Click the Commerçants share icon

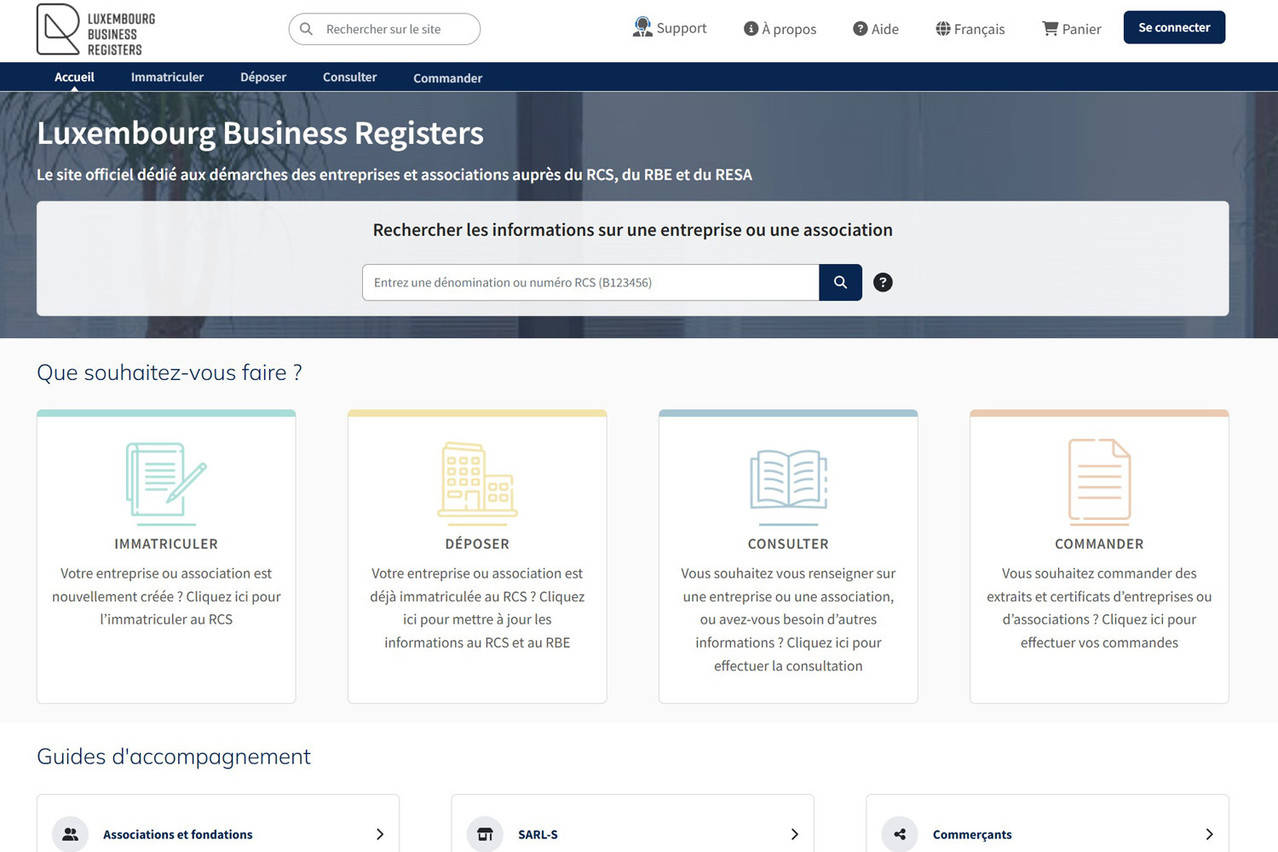click(x=899, y=834)
